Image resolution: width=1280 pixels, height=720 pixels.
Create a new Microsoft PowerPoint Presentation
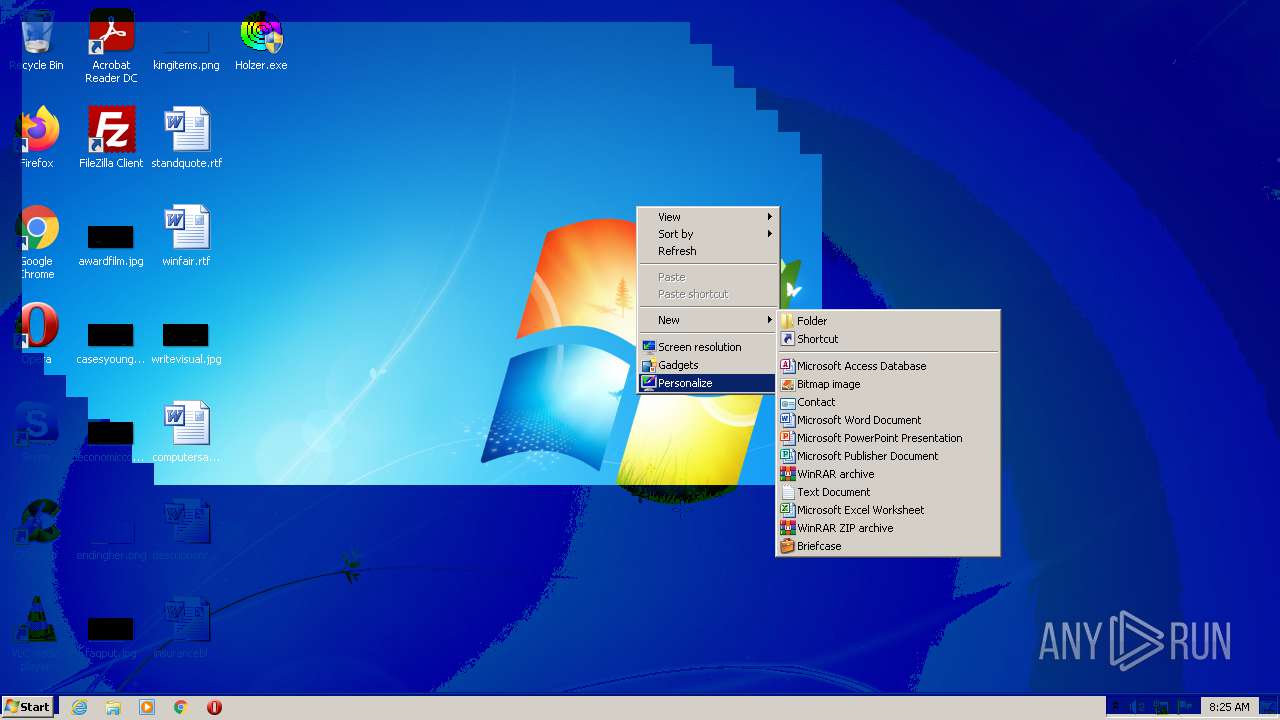click(x=888, y=438)
